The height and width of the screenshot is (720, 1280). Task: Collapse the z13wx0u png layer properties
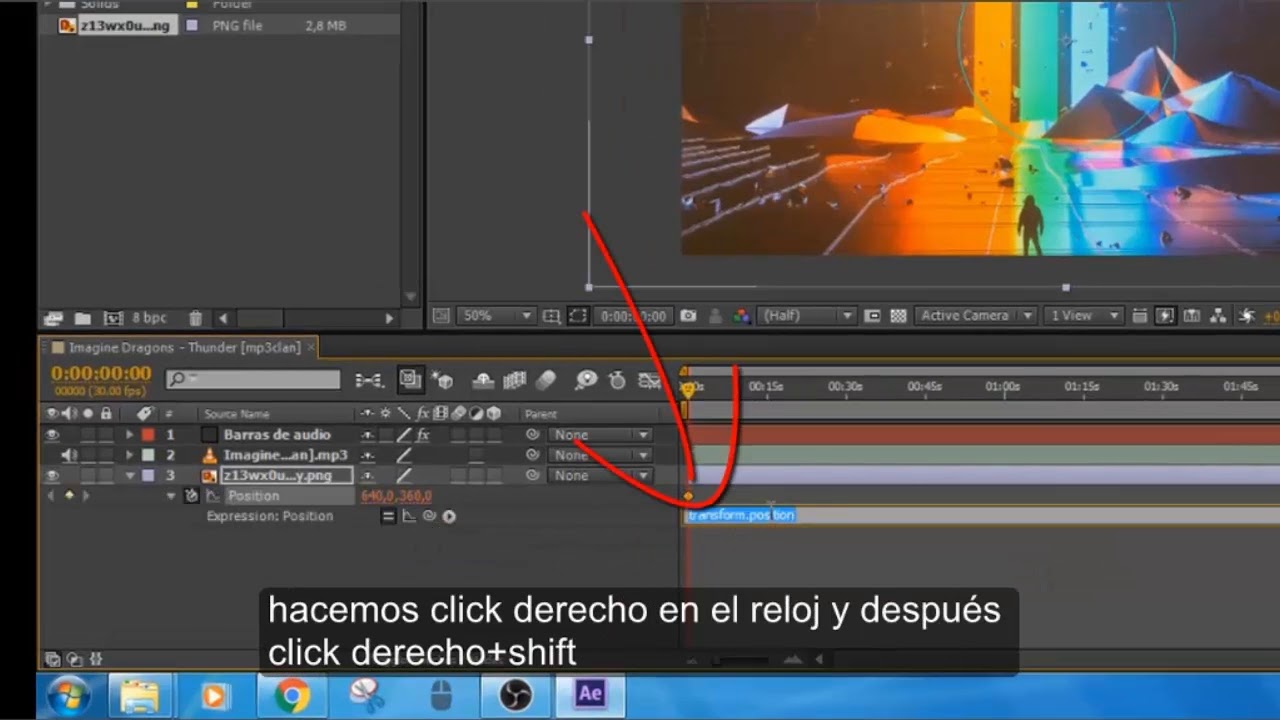click(x=129, y=476)
